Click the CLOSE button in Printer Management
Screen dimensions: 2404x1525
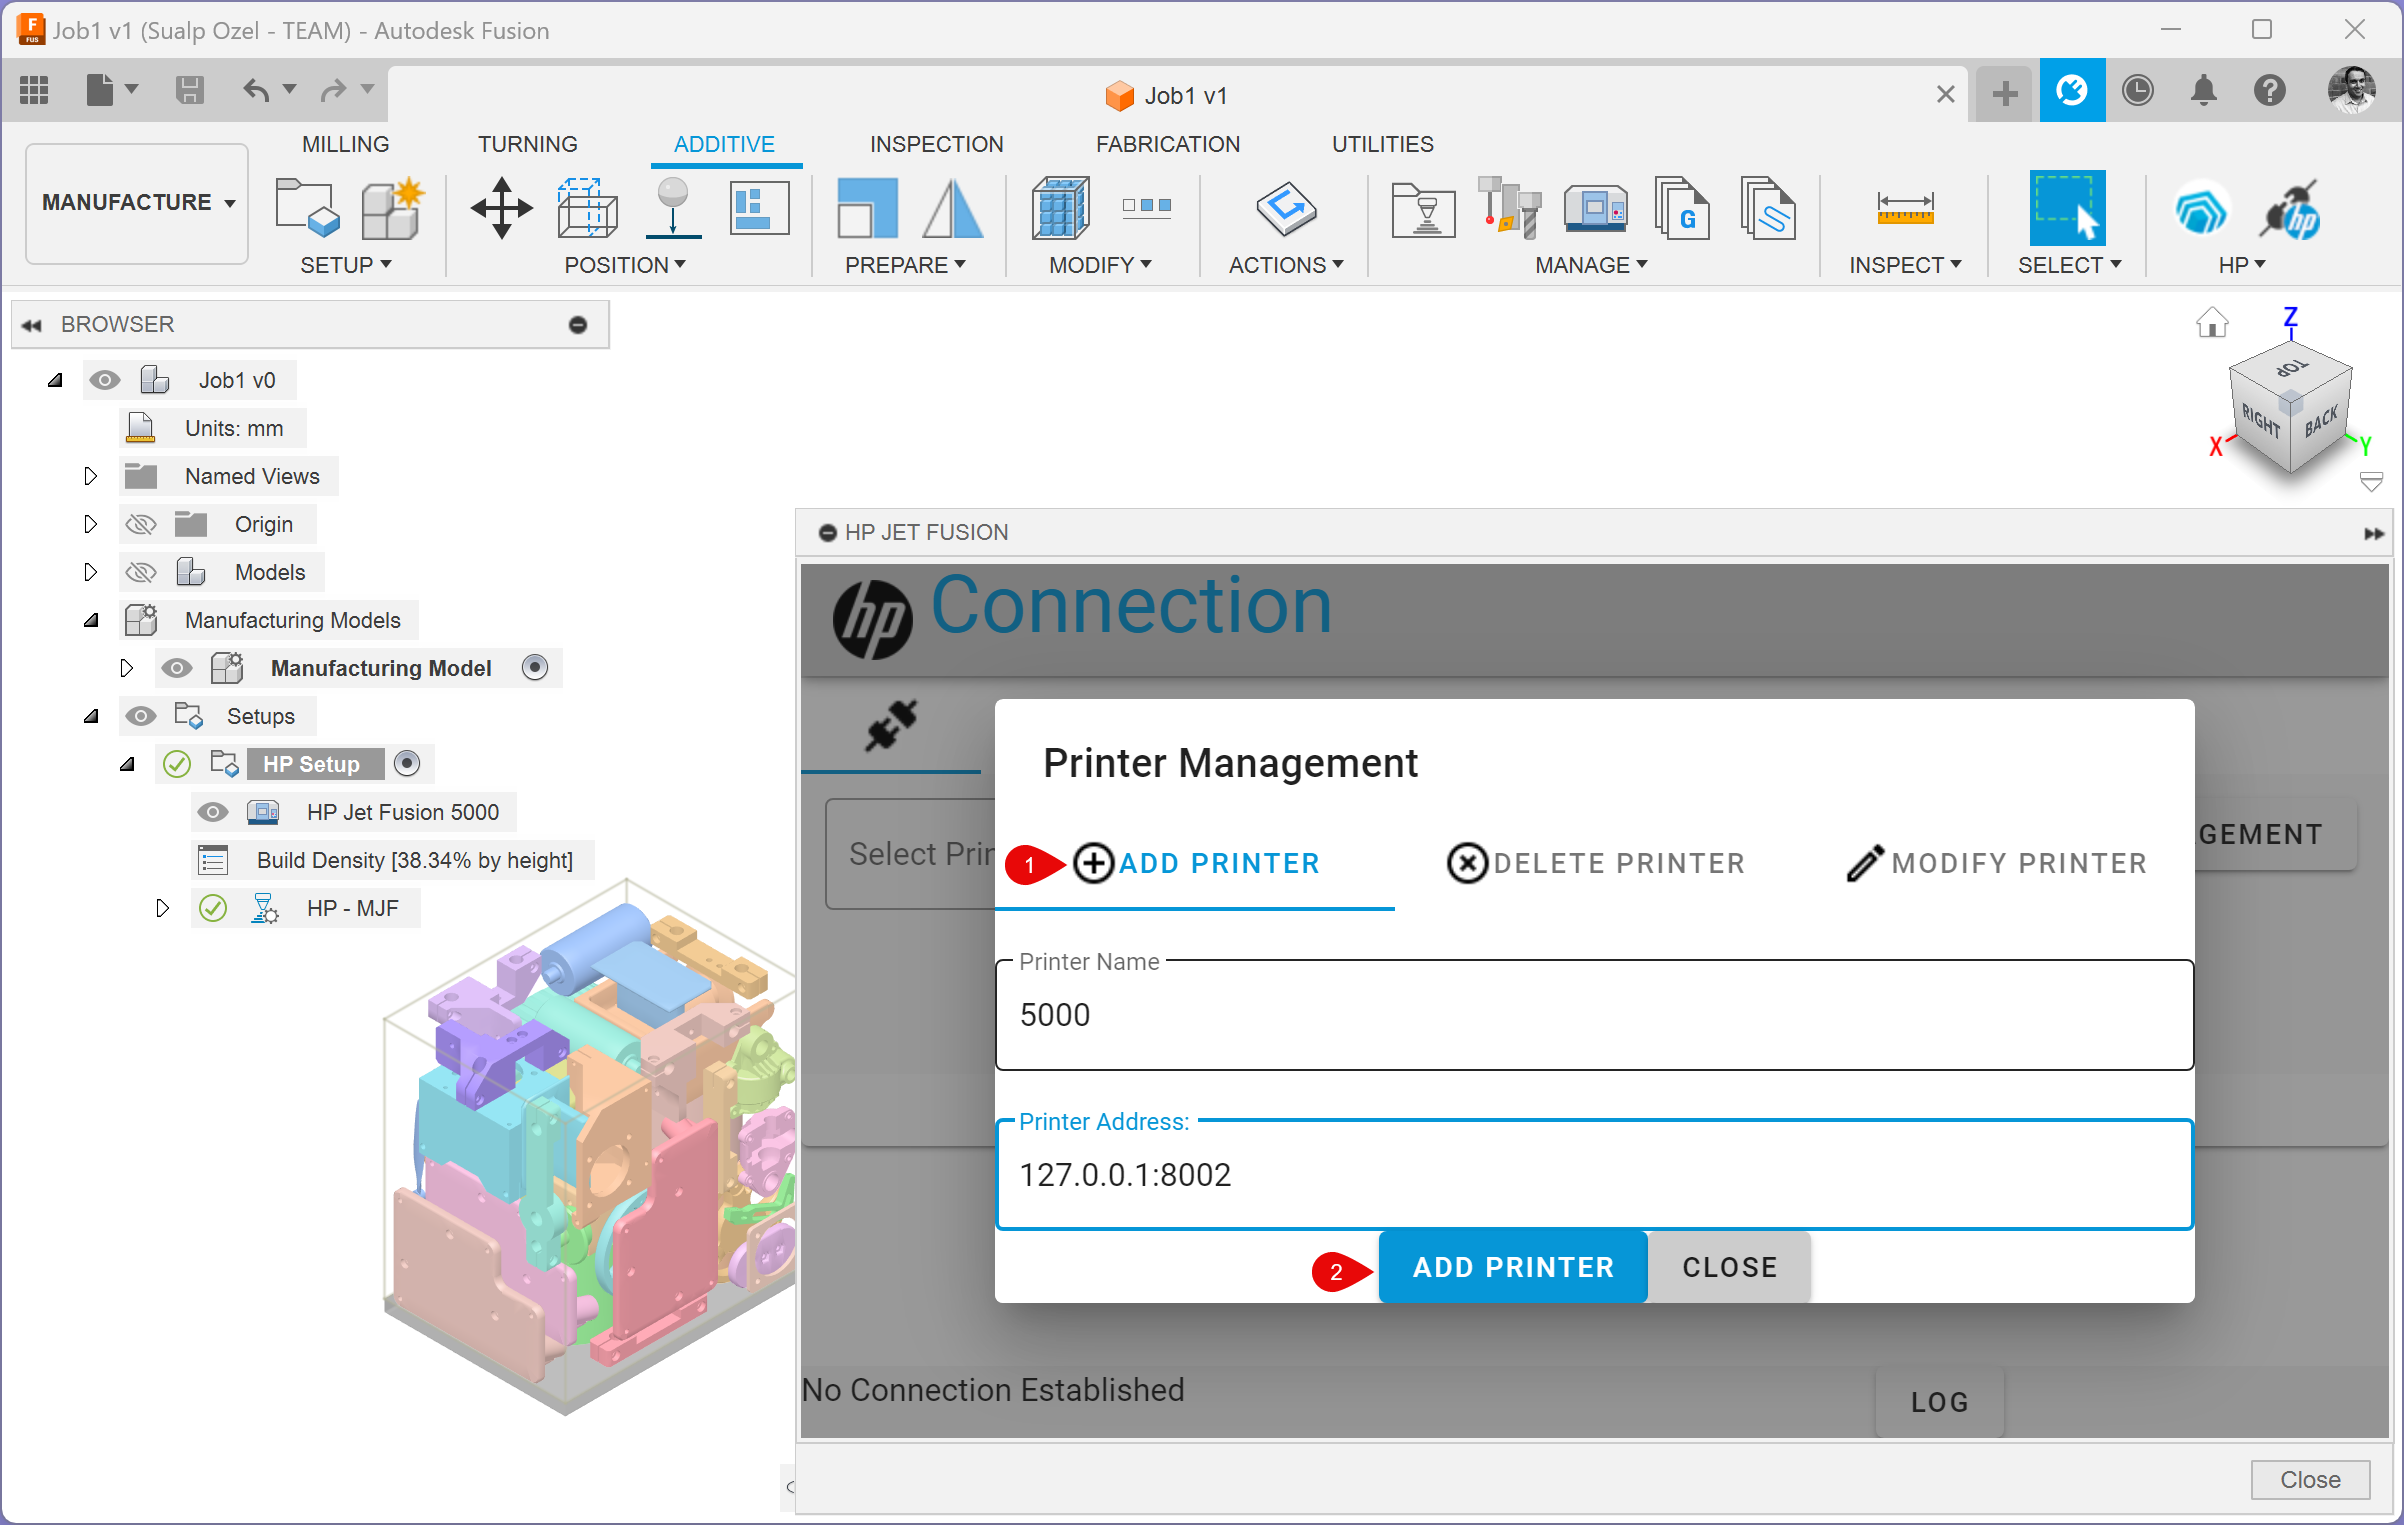(x=1728, y=1267)
